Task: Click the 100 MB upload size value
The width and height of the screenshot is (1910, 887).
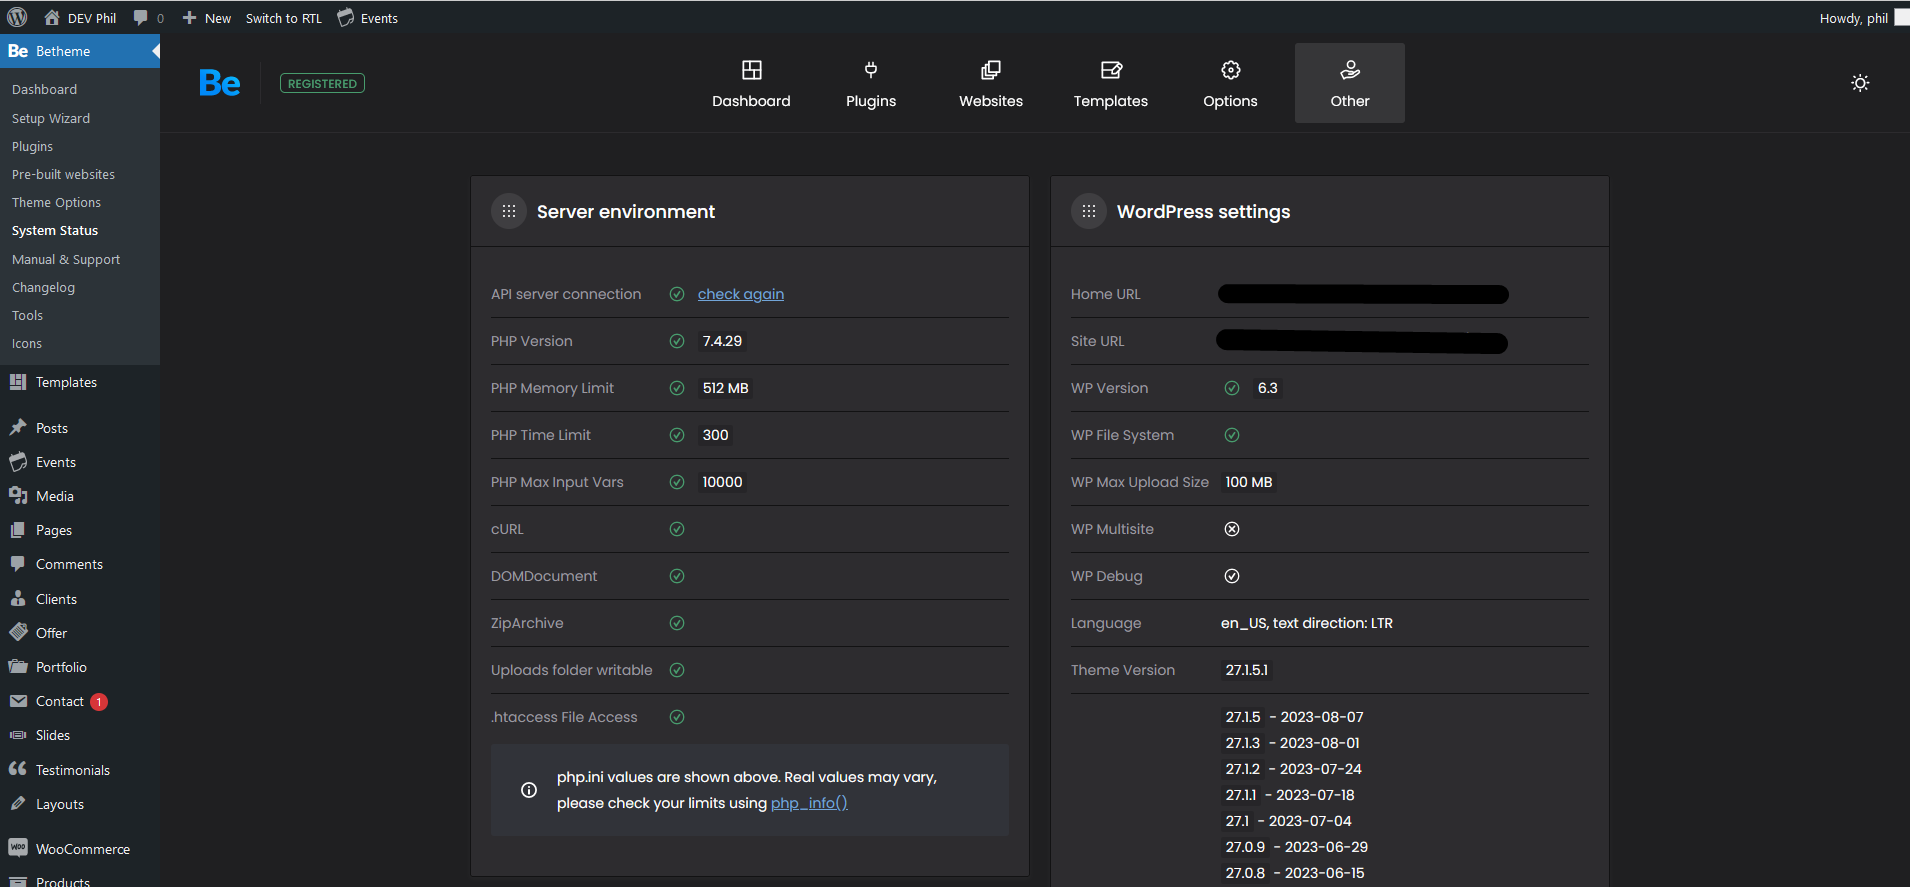Action: pyautogui.click(x=1249, y=482)
